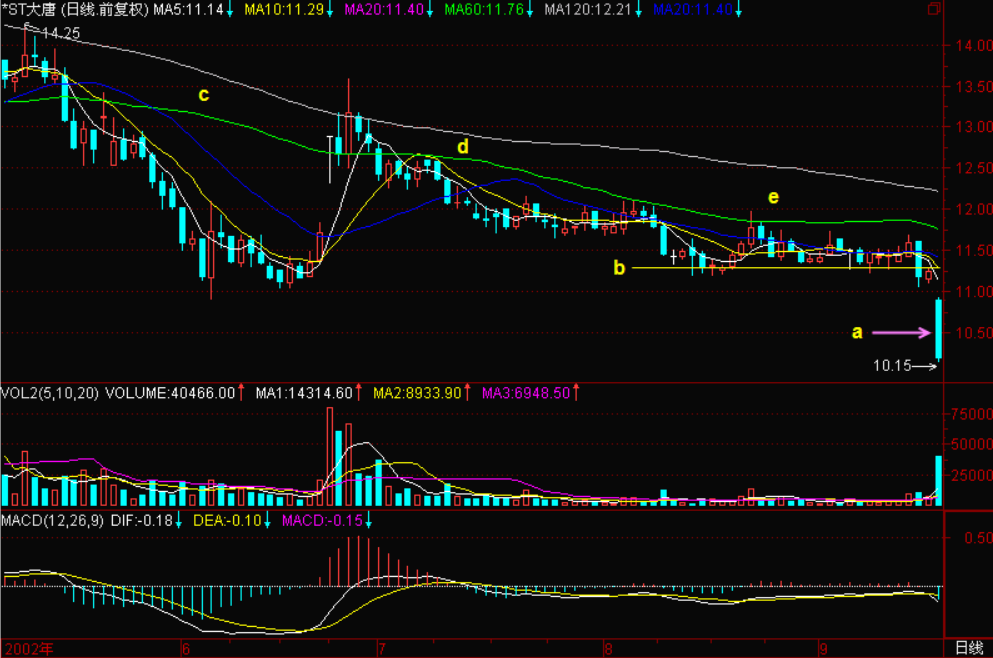Screen dimensions: 993x658
Task: Click the month 7 marker on the timeline
Action: coord(379,648)
